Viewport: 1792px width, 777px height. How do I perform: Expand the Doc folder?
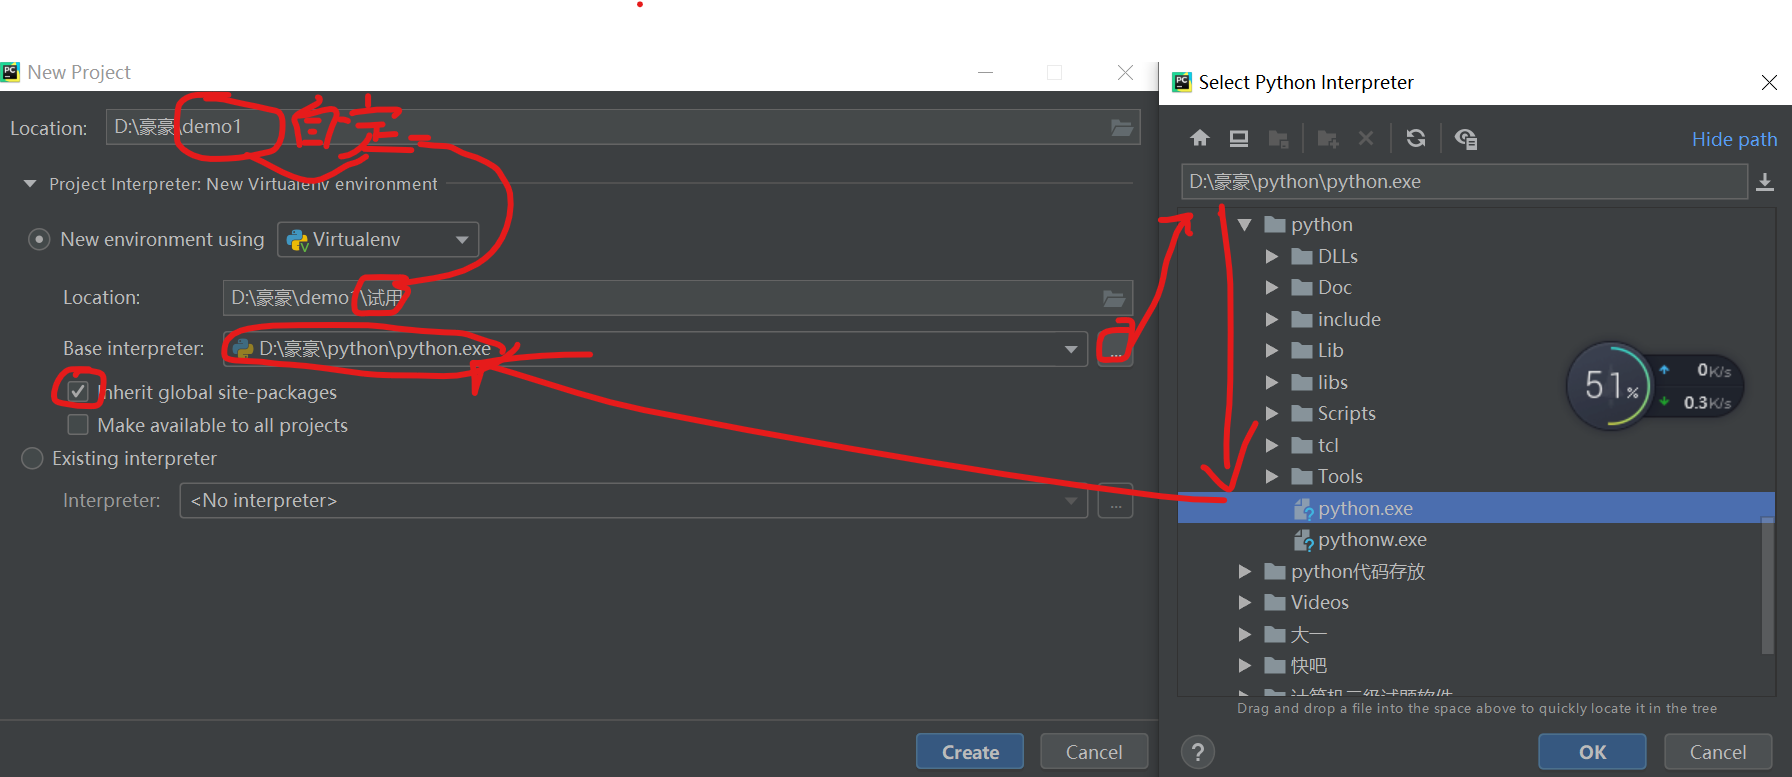point(1272,288)
